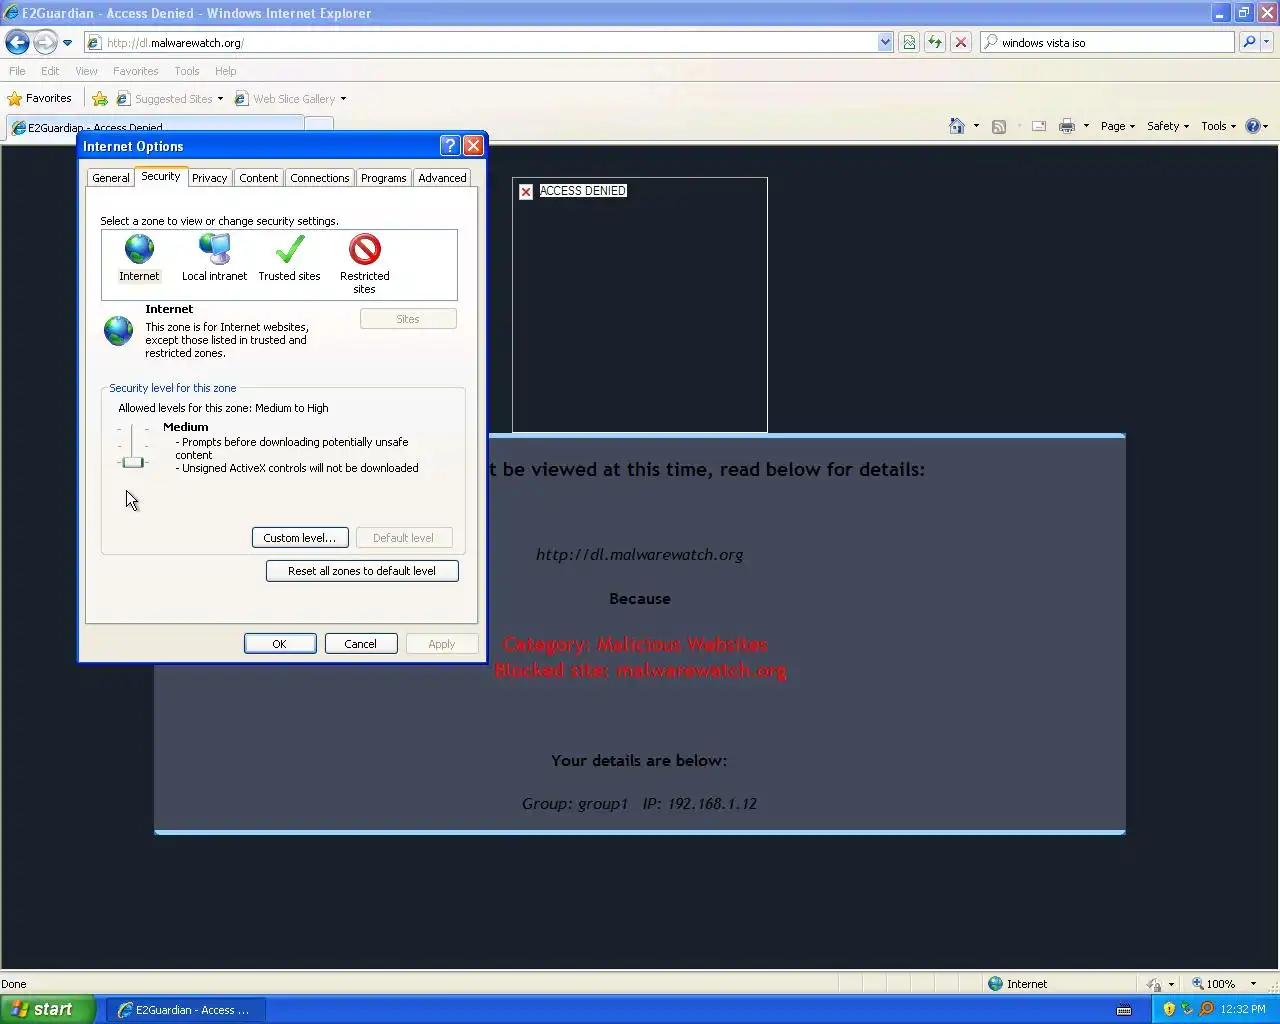Open the Page dropdown menu
This screenshot has width=1280, height=1024.
[1118, 126]
